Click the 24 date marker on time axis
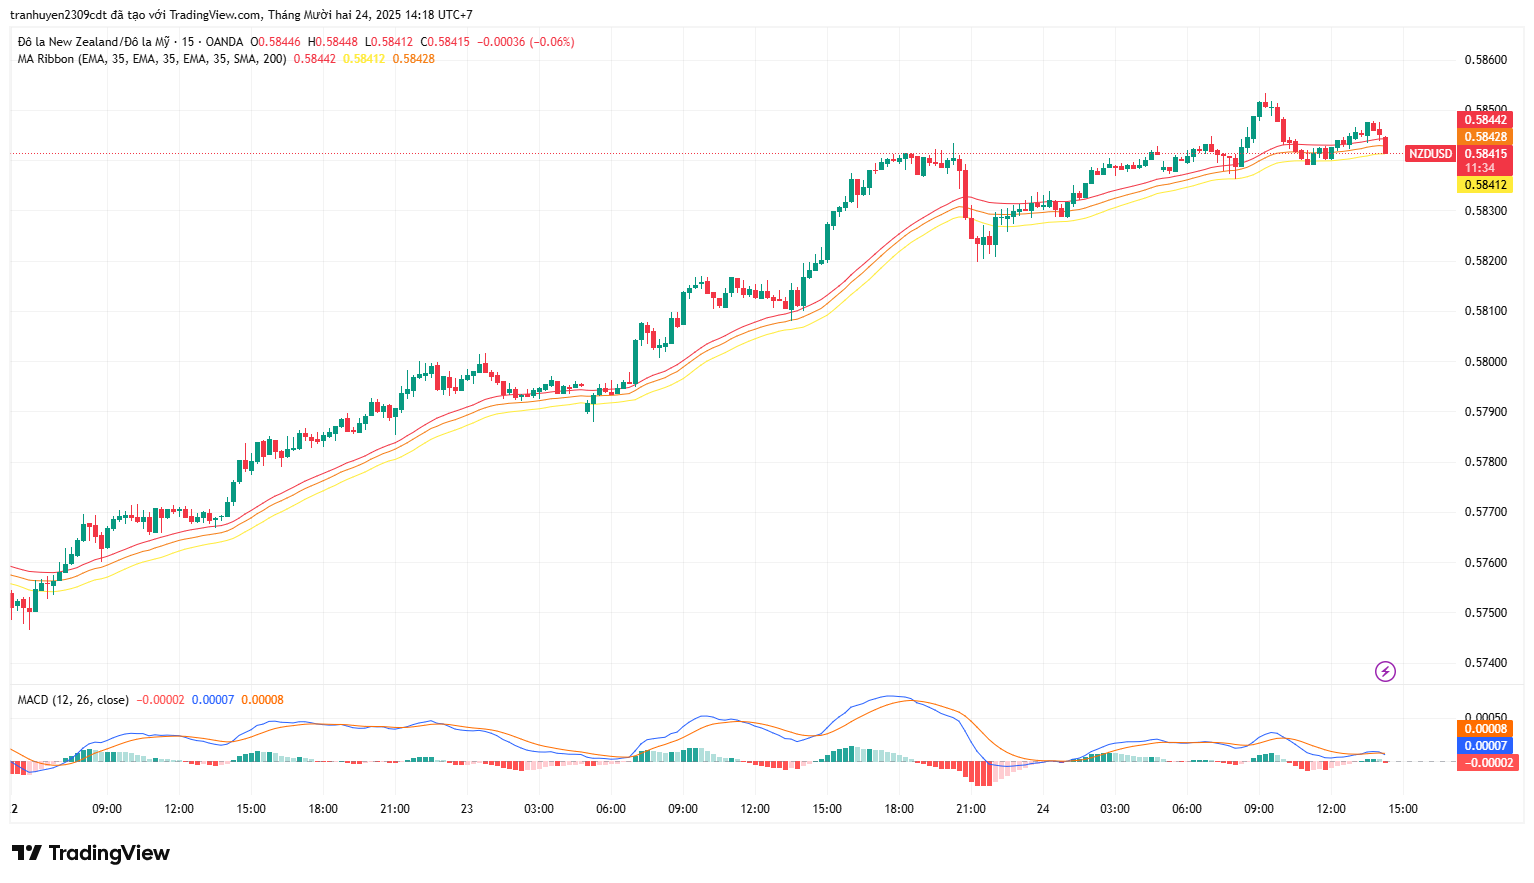The image size is (1534, 883). tap(1043, 809)
